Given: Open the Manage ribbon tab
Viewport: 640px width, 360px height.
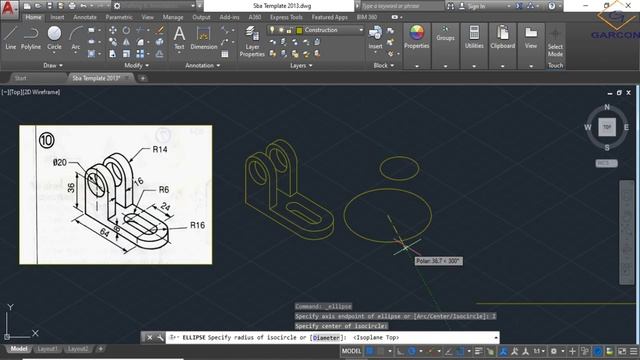Looking at the screenshot, I should 173,17.
